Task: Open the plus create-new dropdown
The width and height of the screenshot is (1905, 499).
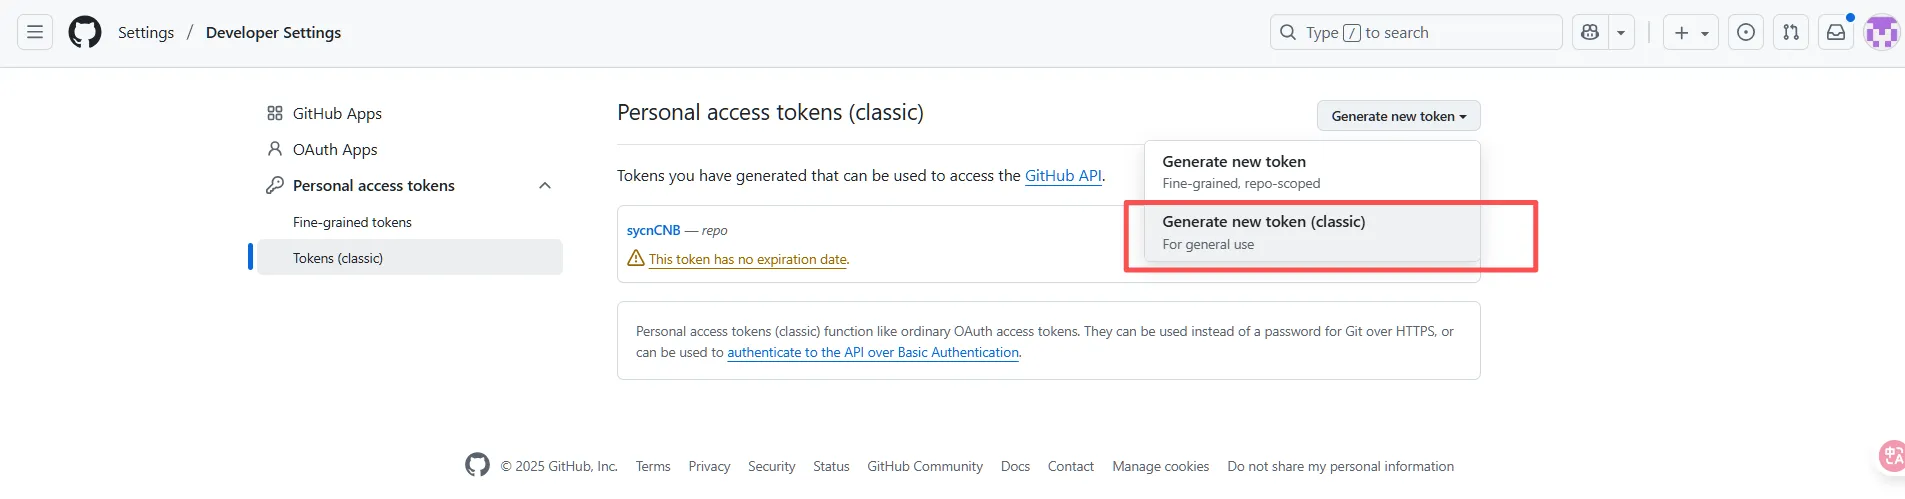Action: click(x=1691, y=33)
